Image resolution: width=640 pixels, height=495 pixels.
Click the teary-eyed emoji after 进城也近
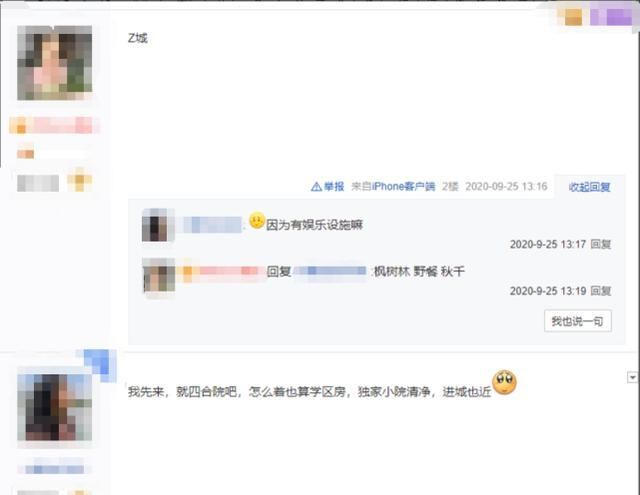504,383
